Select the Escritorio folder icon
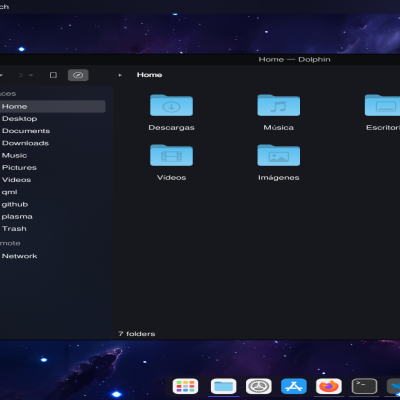This screenshot has width=400, height=400. 382,105
